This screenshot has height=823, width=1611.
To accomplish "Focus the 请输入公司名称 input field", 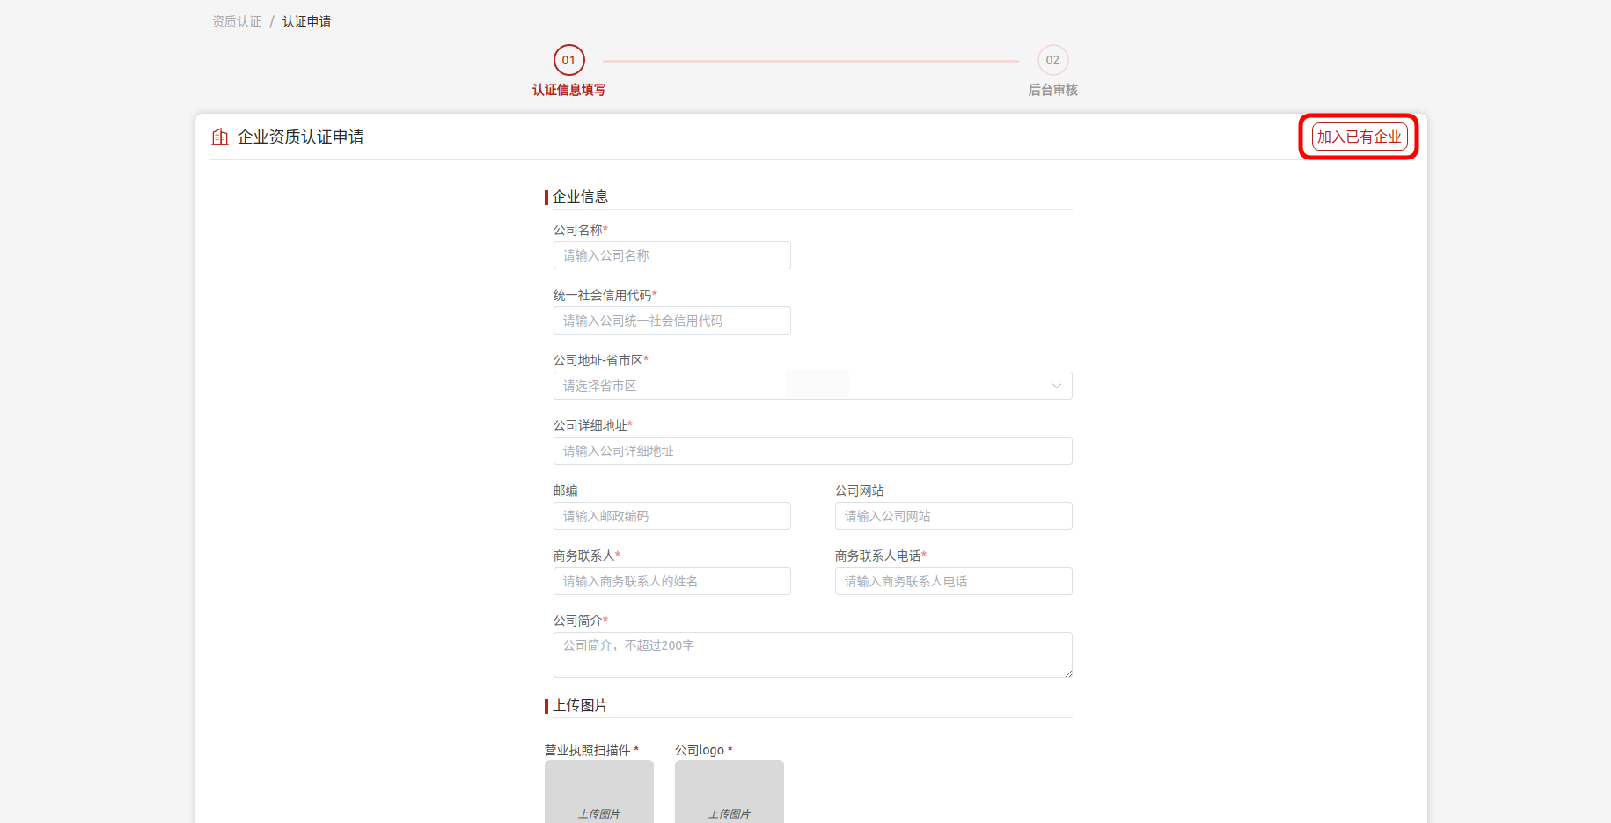I will coord(671,256).
